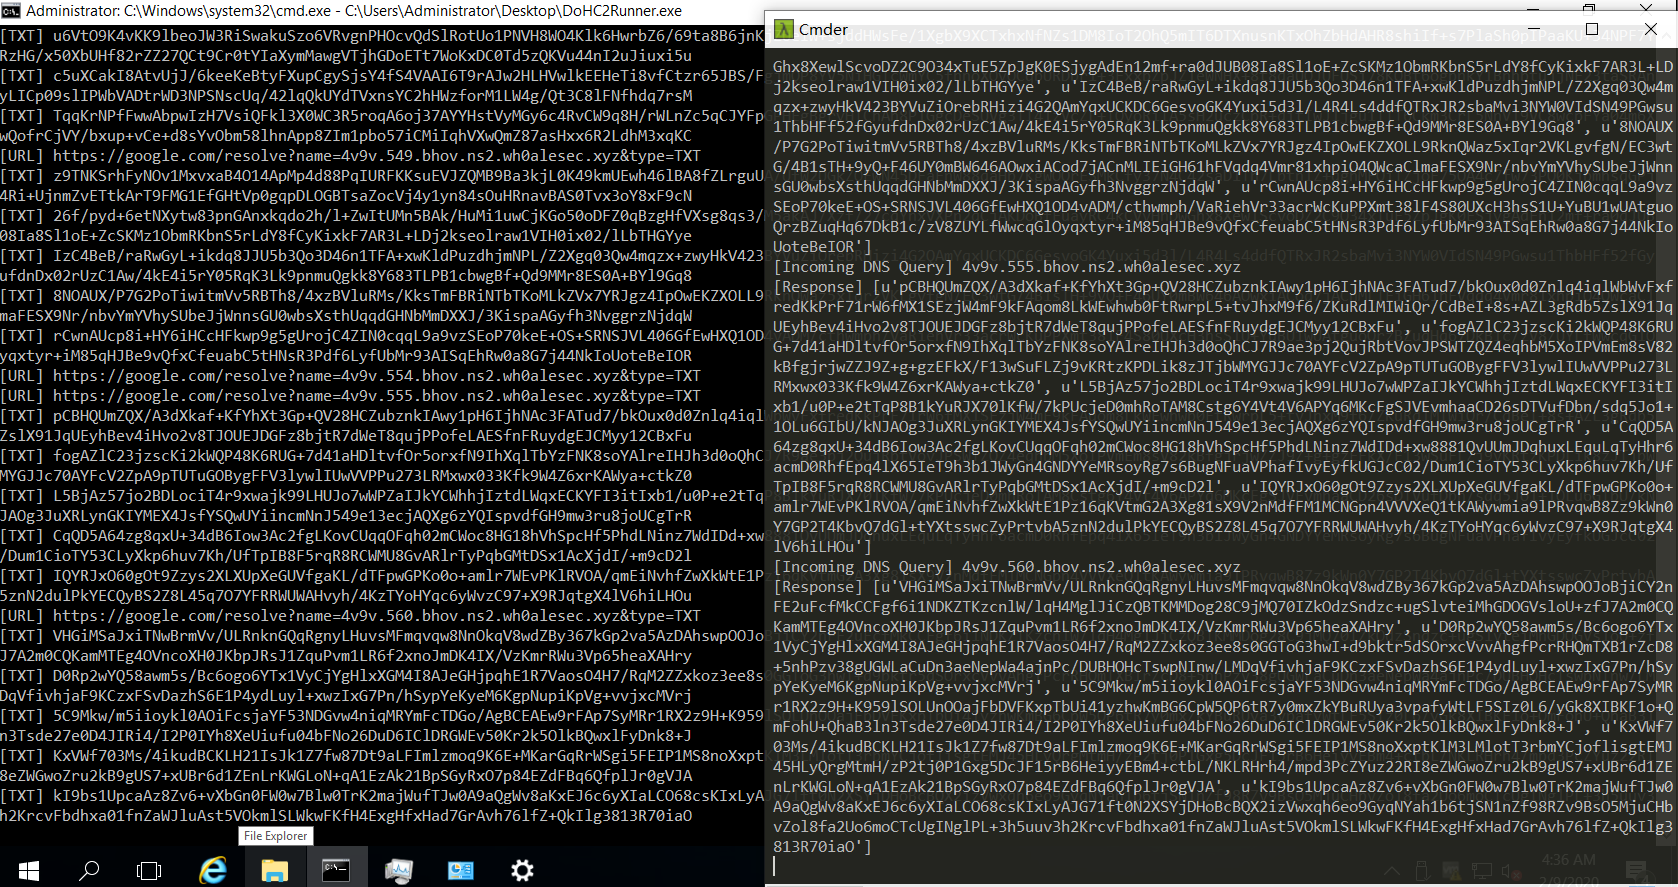The height and width of the screenshot is (887, 1678).
Task: Open the Windows Start menu
Action: pyautogui.click(x=28, y=870)
